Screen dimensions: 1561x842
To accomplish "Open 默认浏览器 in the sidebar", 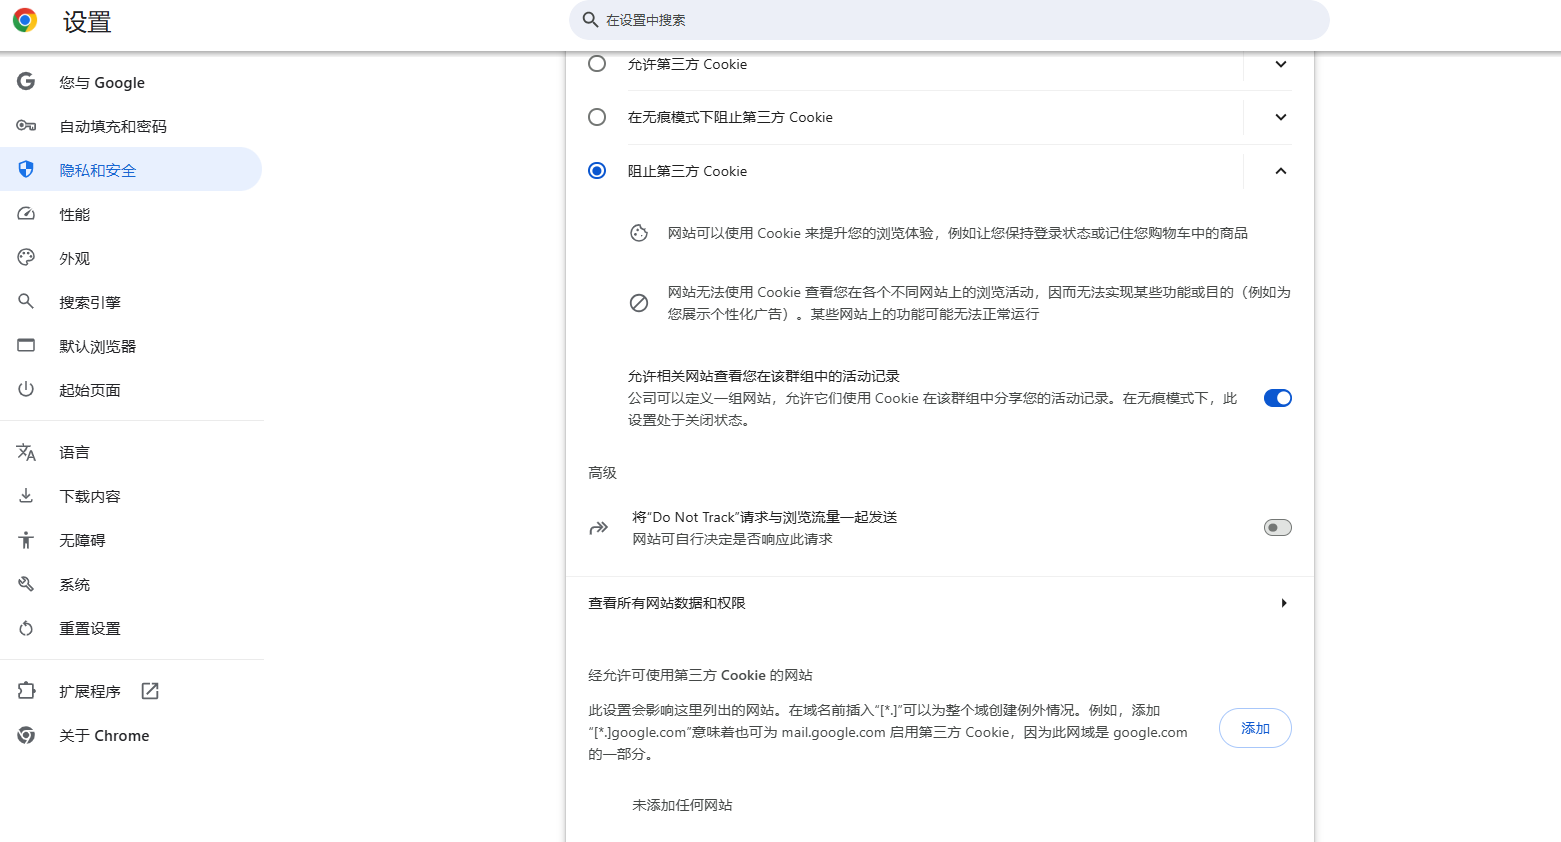I will click(131, 346).
